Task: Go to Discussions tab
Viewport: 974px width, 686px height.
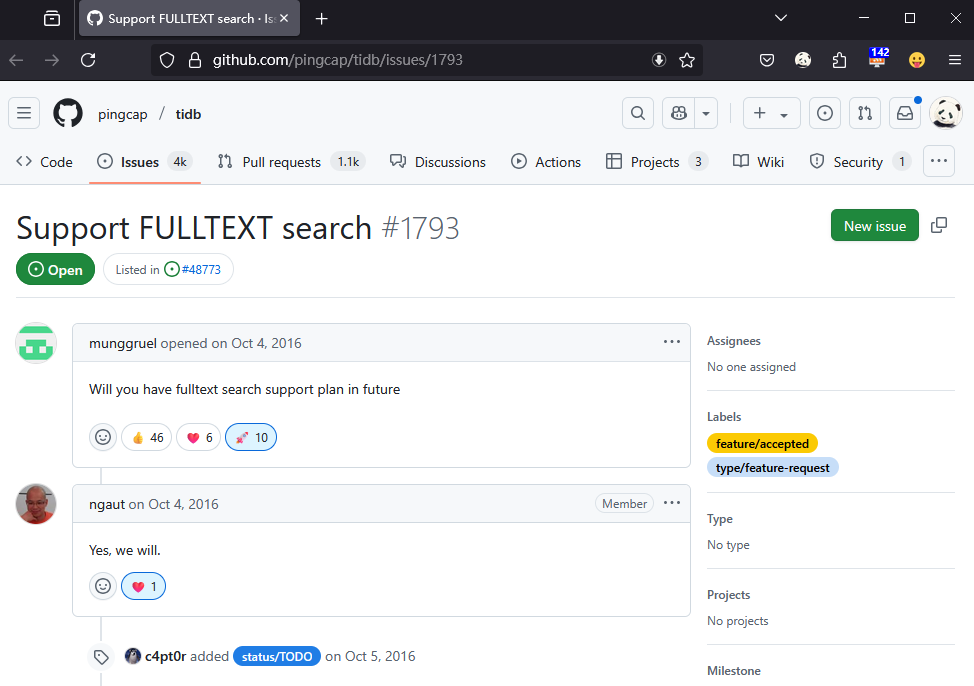Action: [438, 162]
